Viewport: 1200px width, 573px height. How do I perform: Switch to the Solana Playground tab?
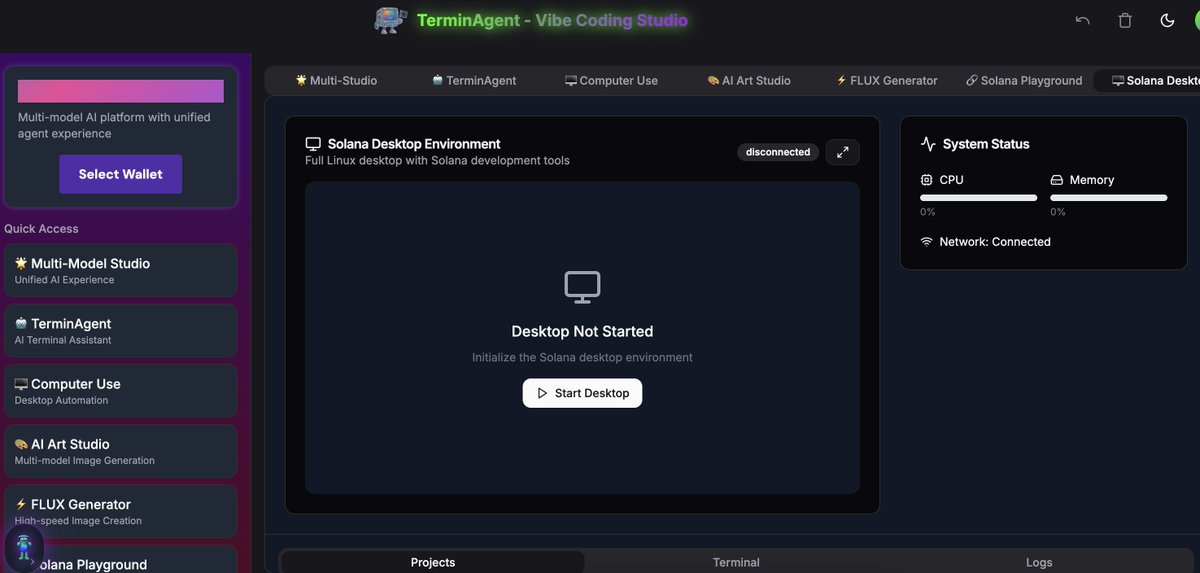[1024, 80]
